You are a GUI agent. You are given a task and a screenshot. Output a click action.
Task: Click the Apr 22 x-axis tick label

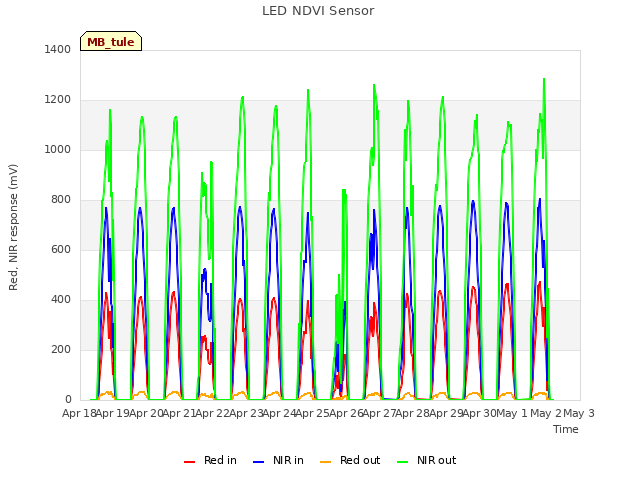pyautogui.click(x=212, y=413)
